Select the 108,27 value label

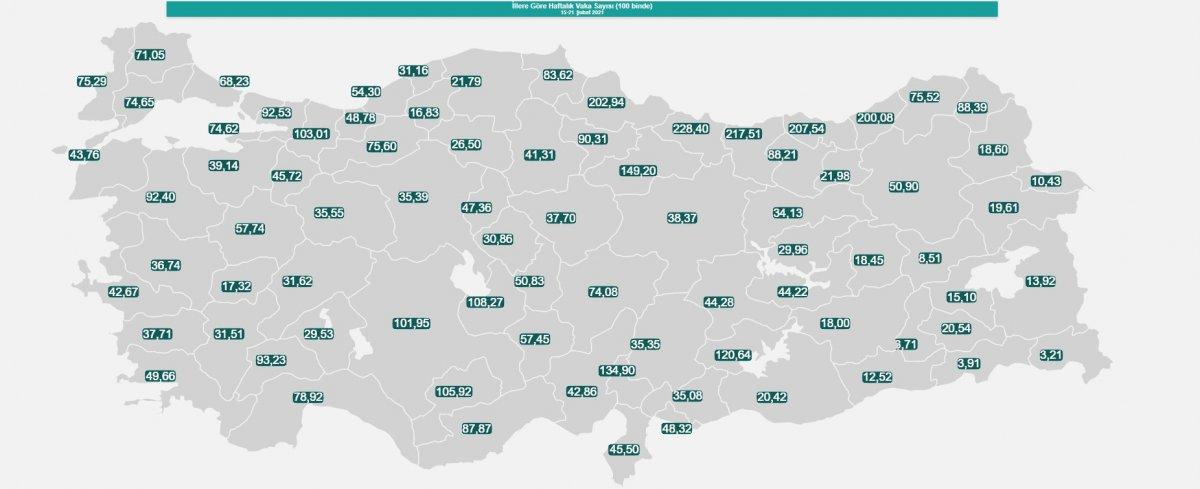pos(487,301)
